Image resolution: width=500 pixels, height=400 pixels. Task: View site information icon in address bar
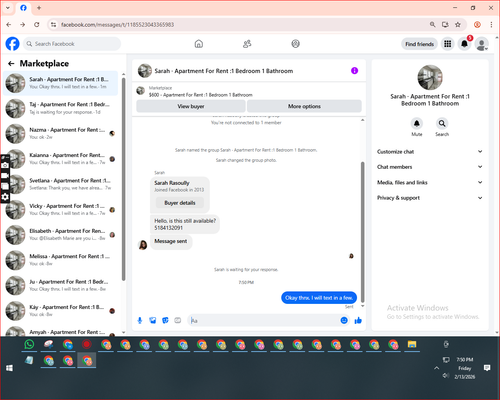coord(53,24)
